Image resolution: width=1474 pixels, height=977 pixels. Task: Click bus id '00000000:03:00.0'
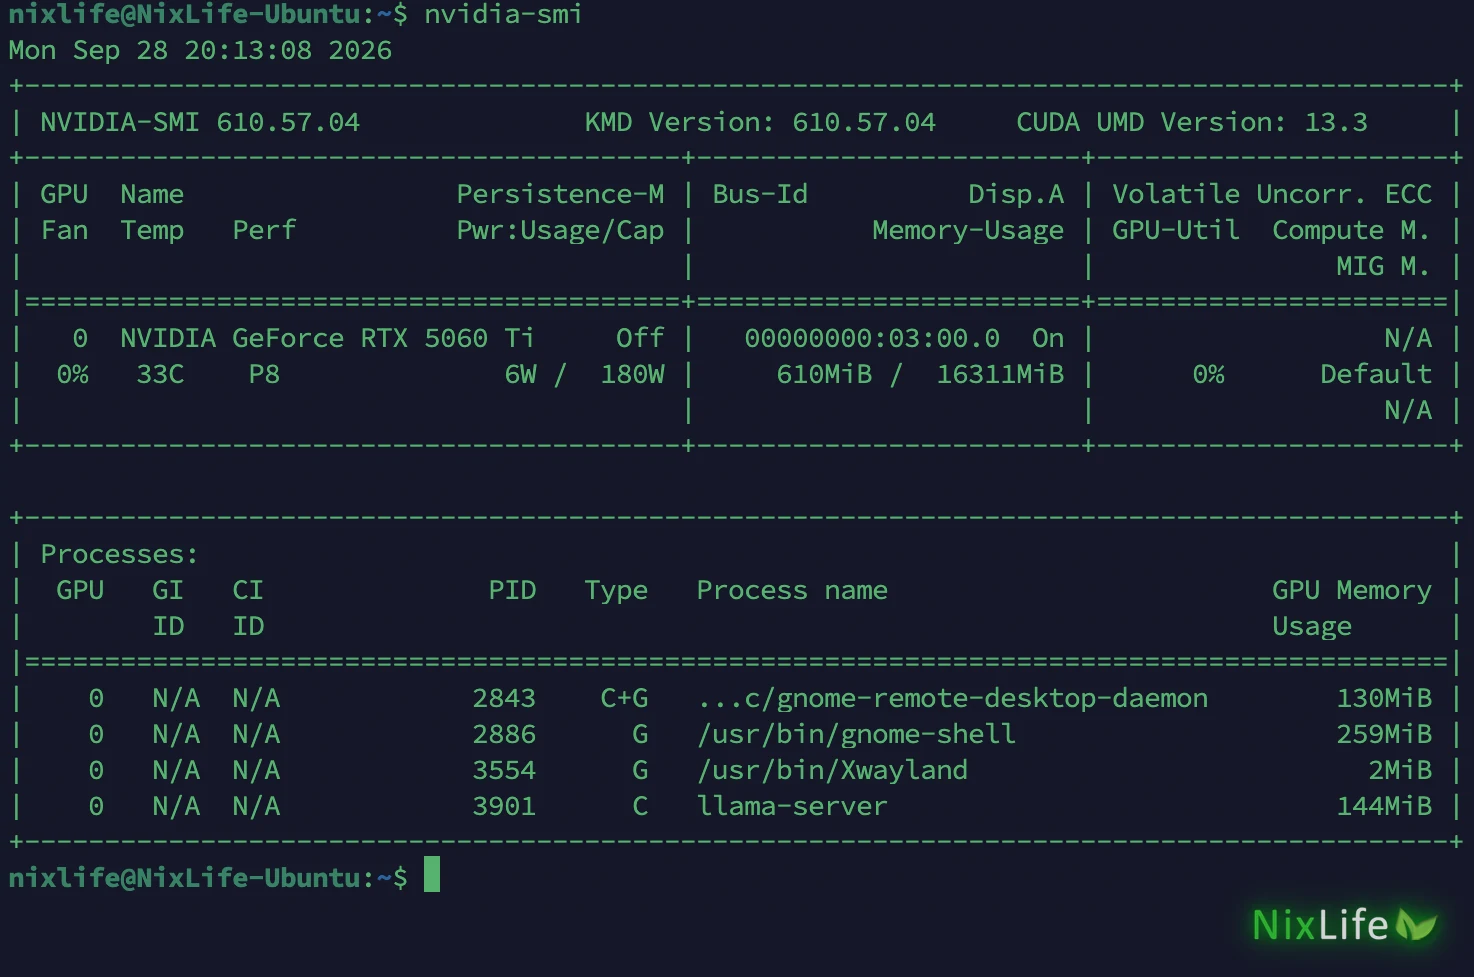click(x=872, y=338)
